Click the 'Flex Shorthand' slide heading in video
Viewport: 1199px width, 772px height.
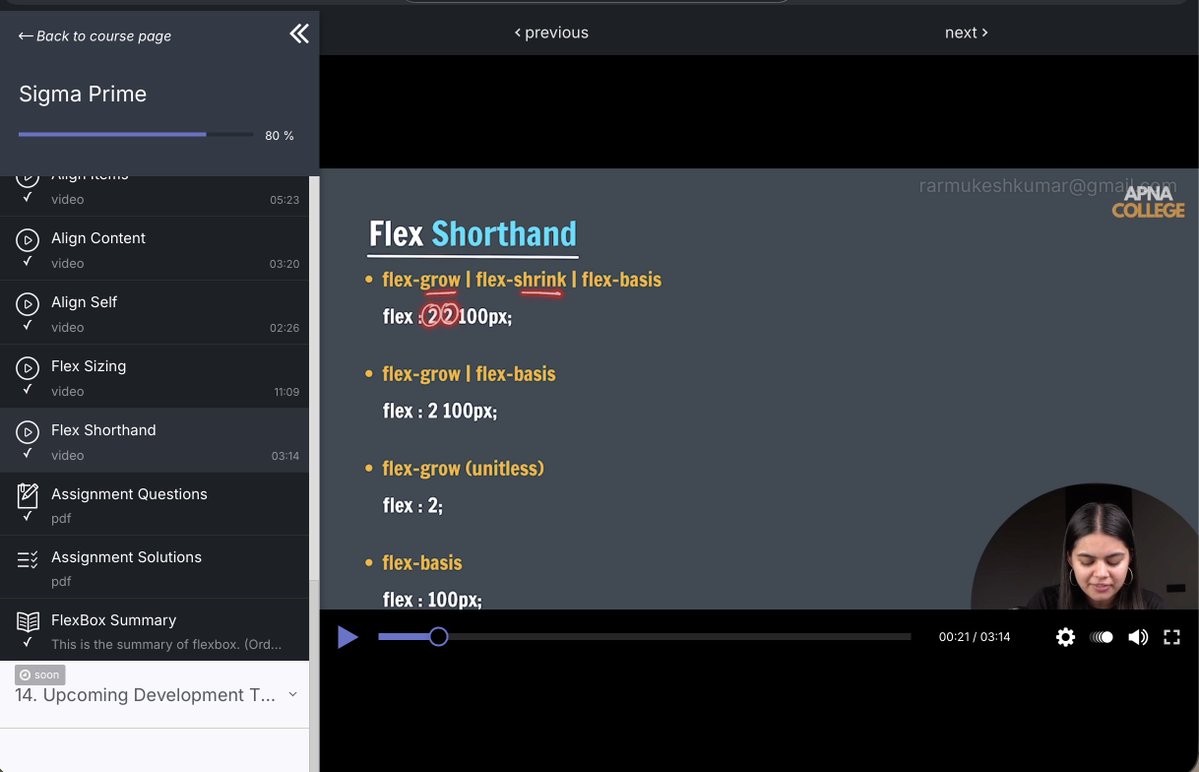pos(473,234)
